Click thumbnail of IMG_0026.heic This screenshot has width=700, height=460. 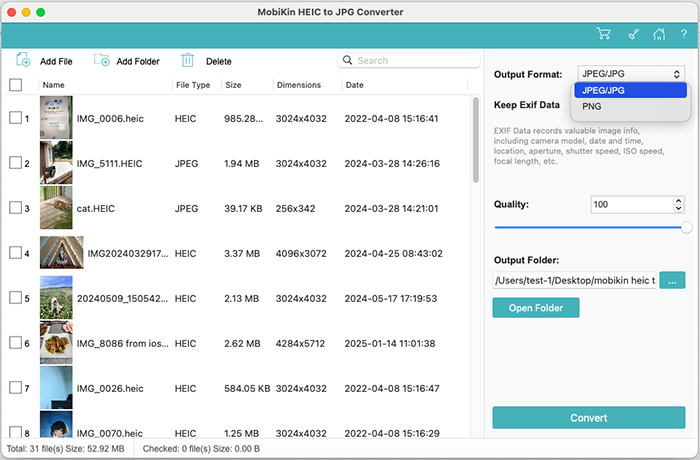[56, 388]
